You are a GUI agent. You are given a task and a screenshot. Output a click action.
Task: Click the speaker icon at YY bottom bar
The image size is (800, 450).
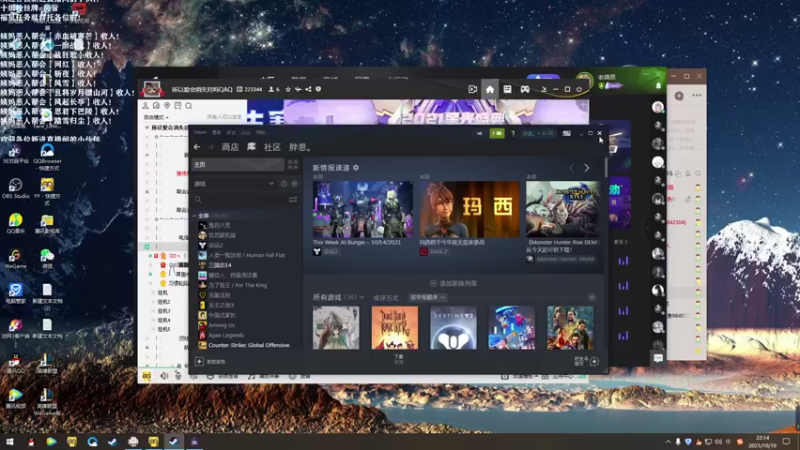(164, 376)
